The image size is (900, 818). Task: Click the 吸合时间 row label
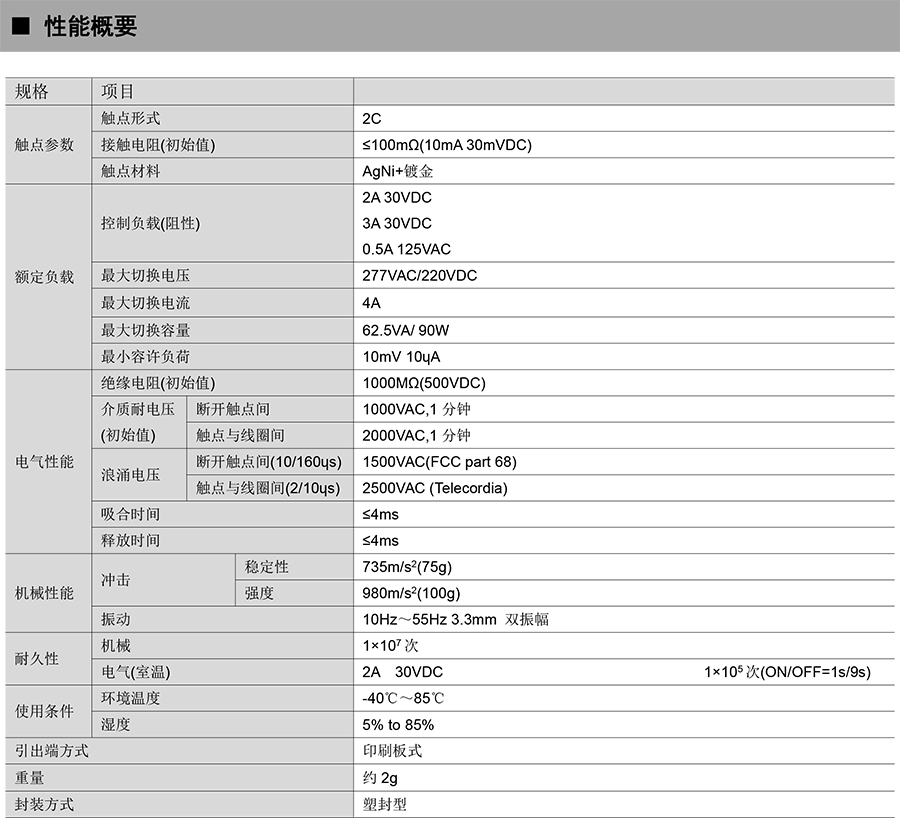[x=130, y=514]
